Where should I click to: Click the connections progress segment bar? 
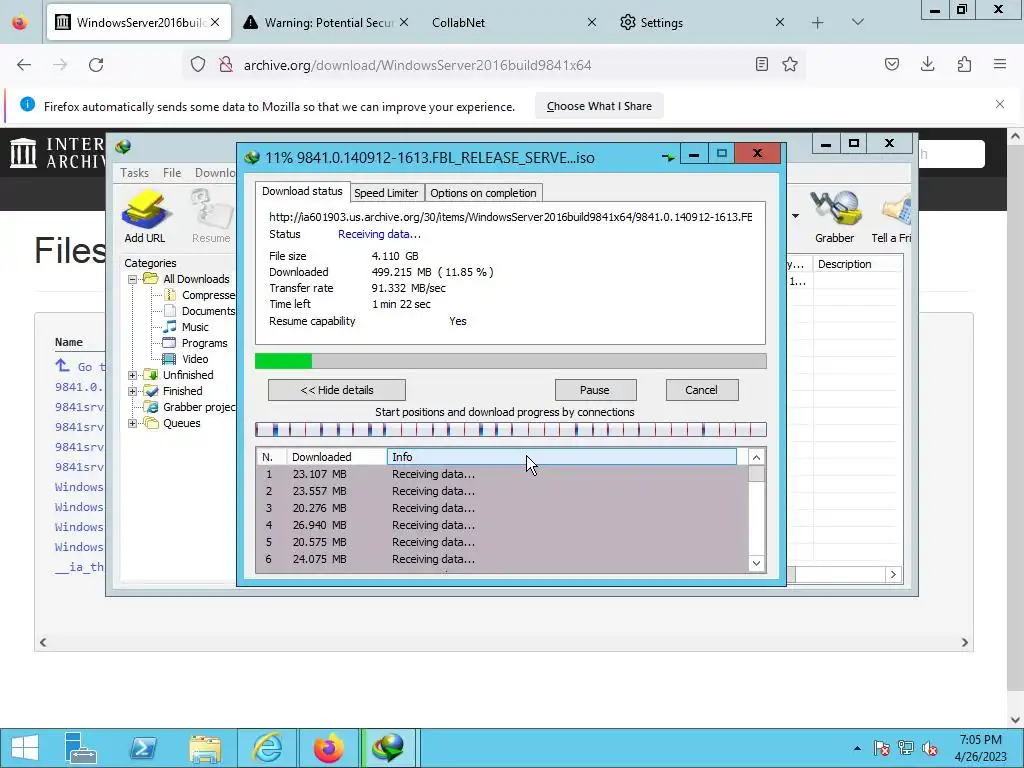click(x=511, y=430)
